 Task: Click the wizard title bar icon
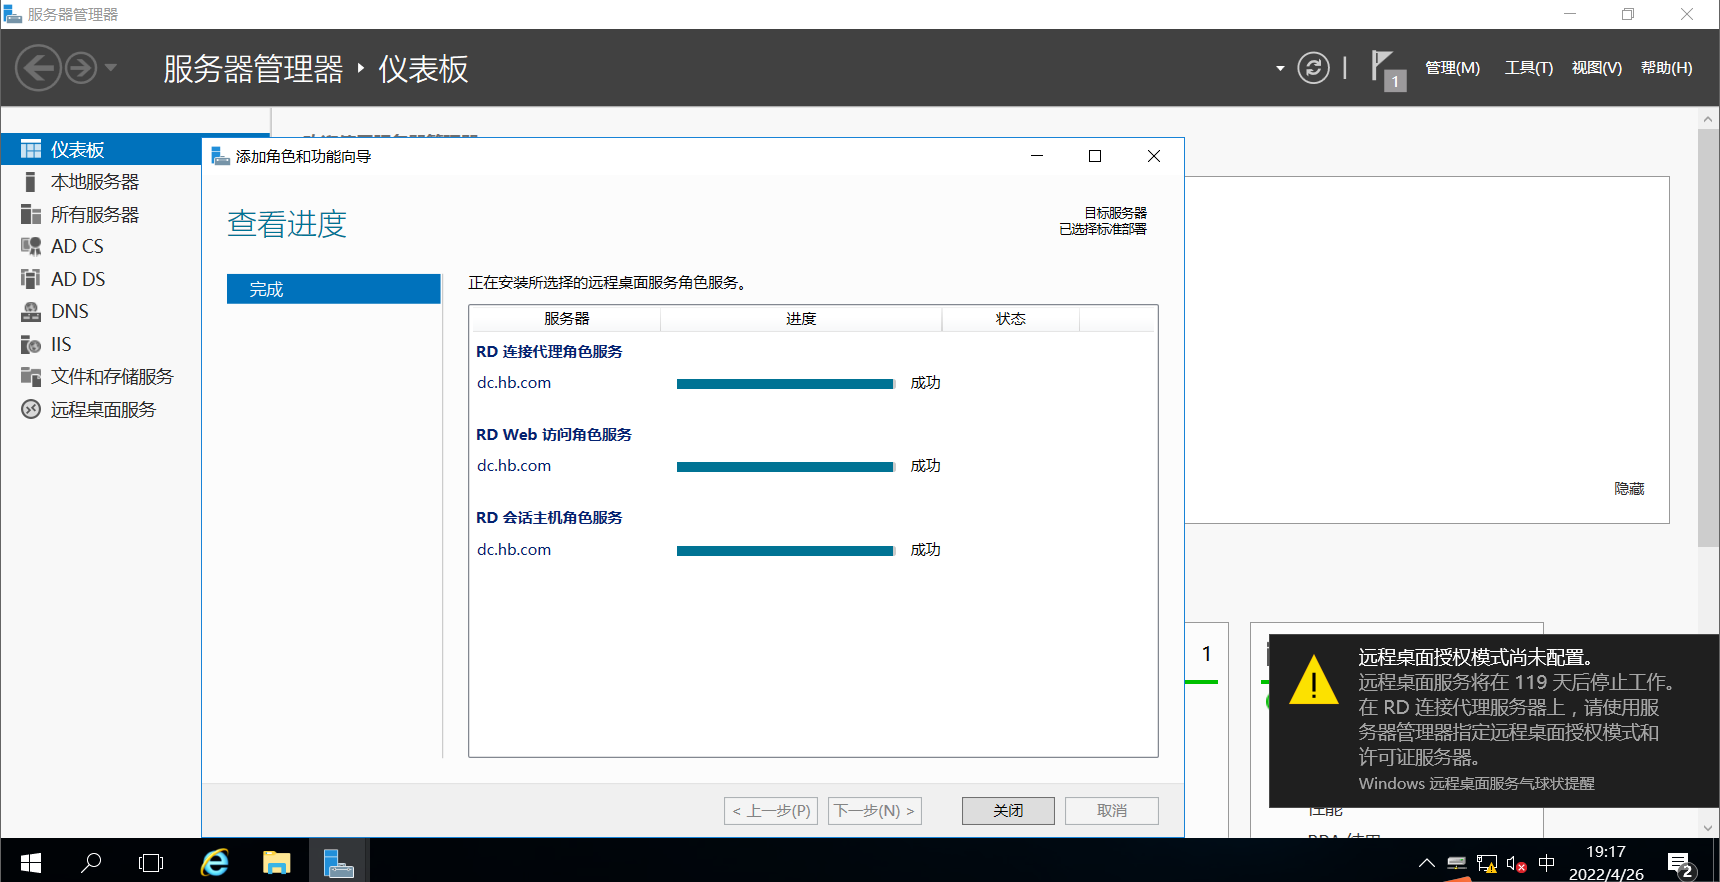tap(221, 156)
